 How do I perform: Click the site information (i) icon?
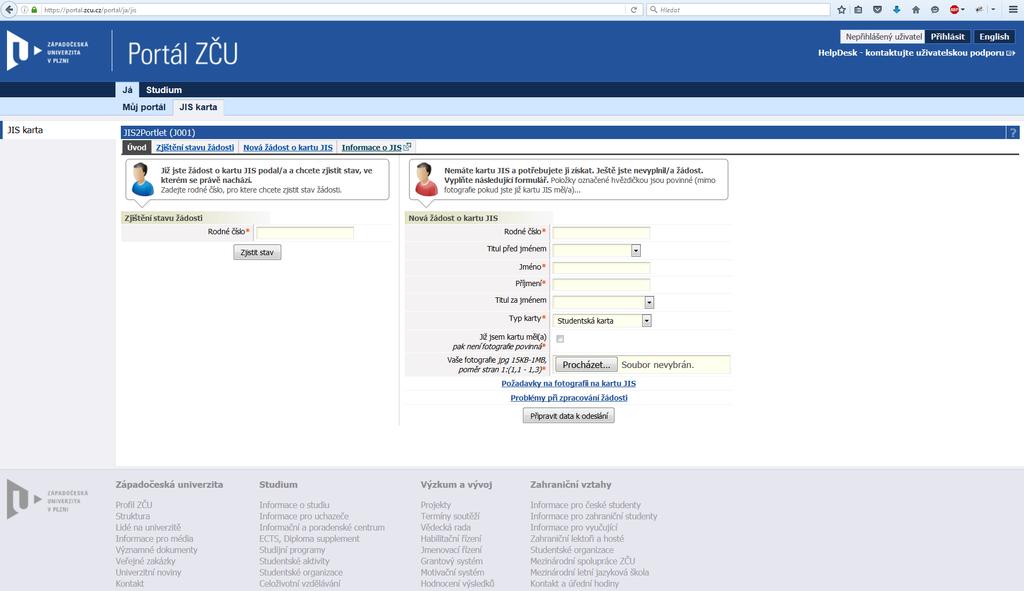click(25, 10)
